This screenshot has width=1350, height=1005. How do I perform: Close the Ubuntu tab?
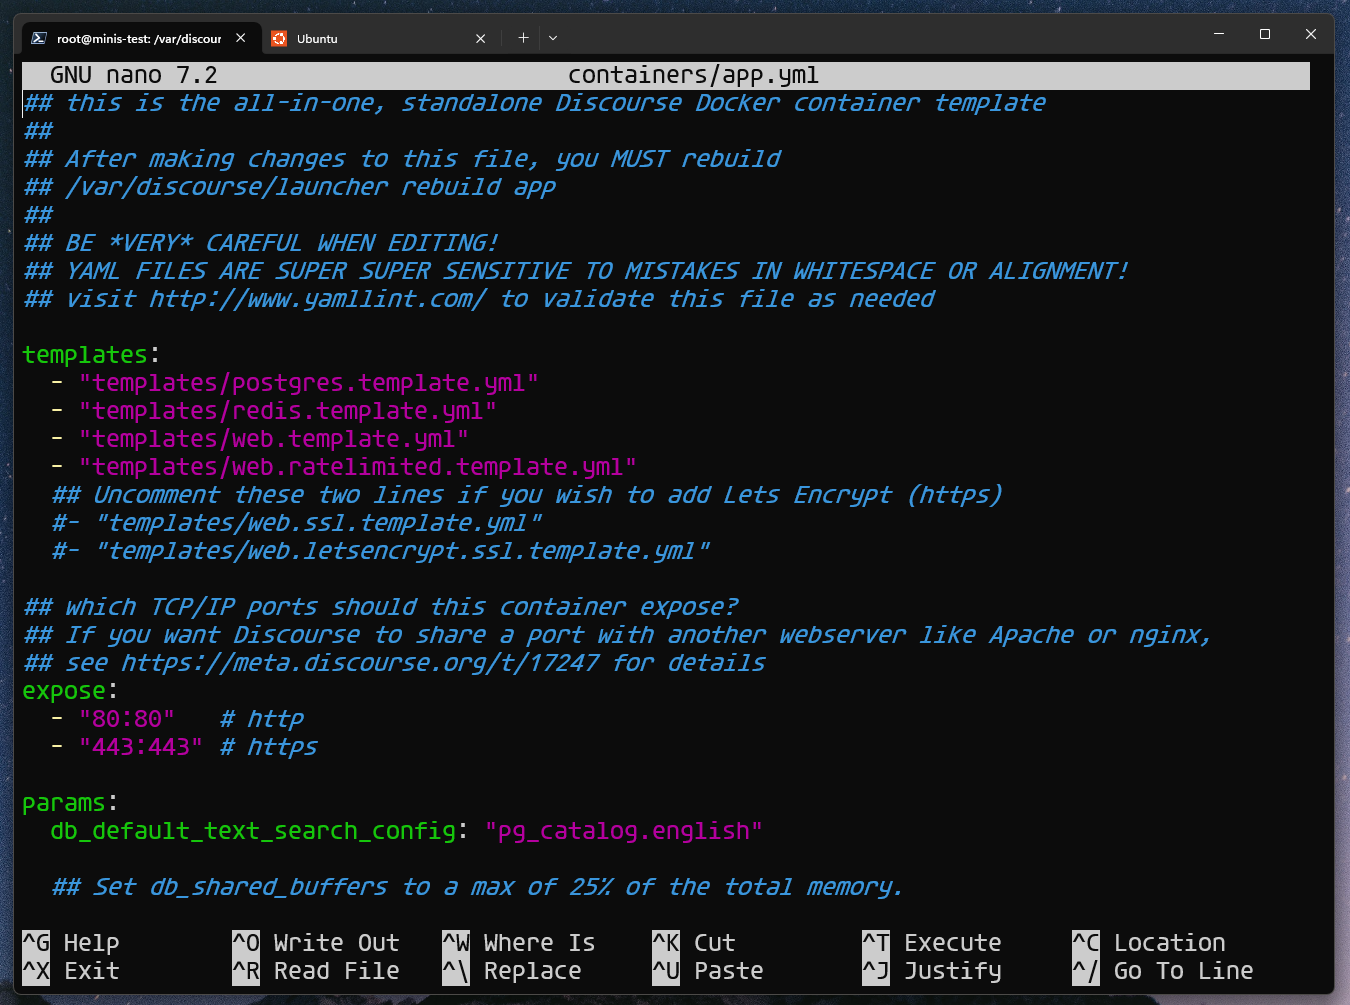coord(481,38)
